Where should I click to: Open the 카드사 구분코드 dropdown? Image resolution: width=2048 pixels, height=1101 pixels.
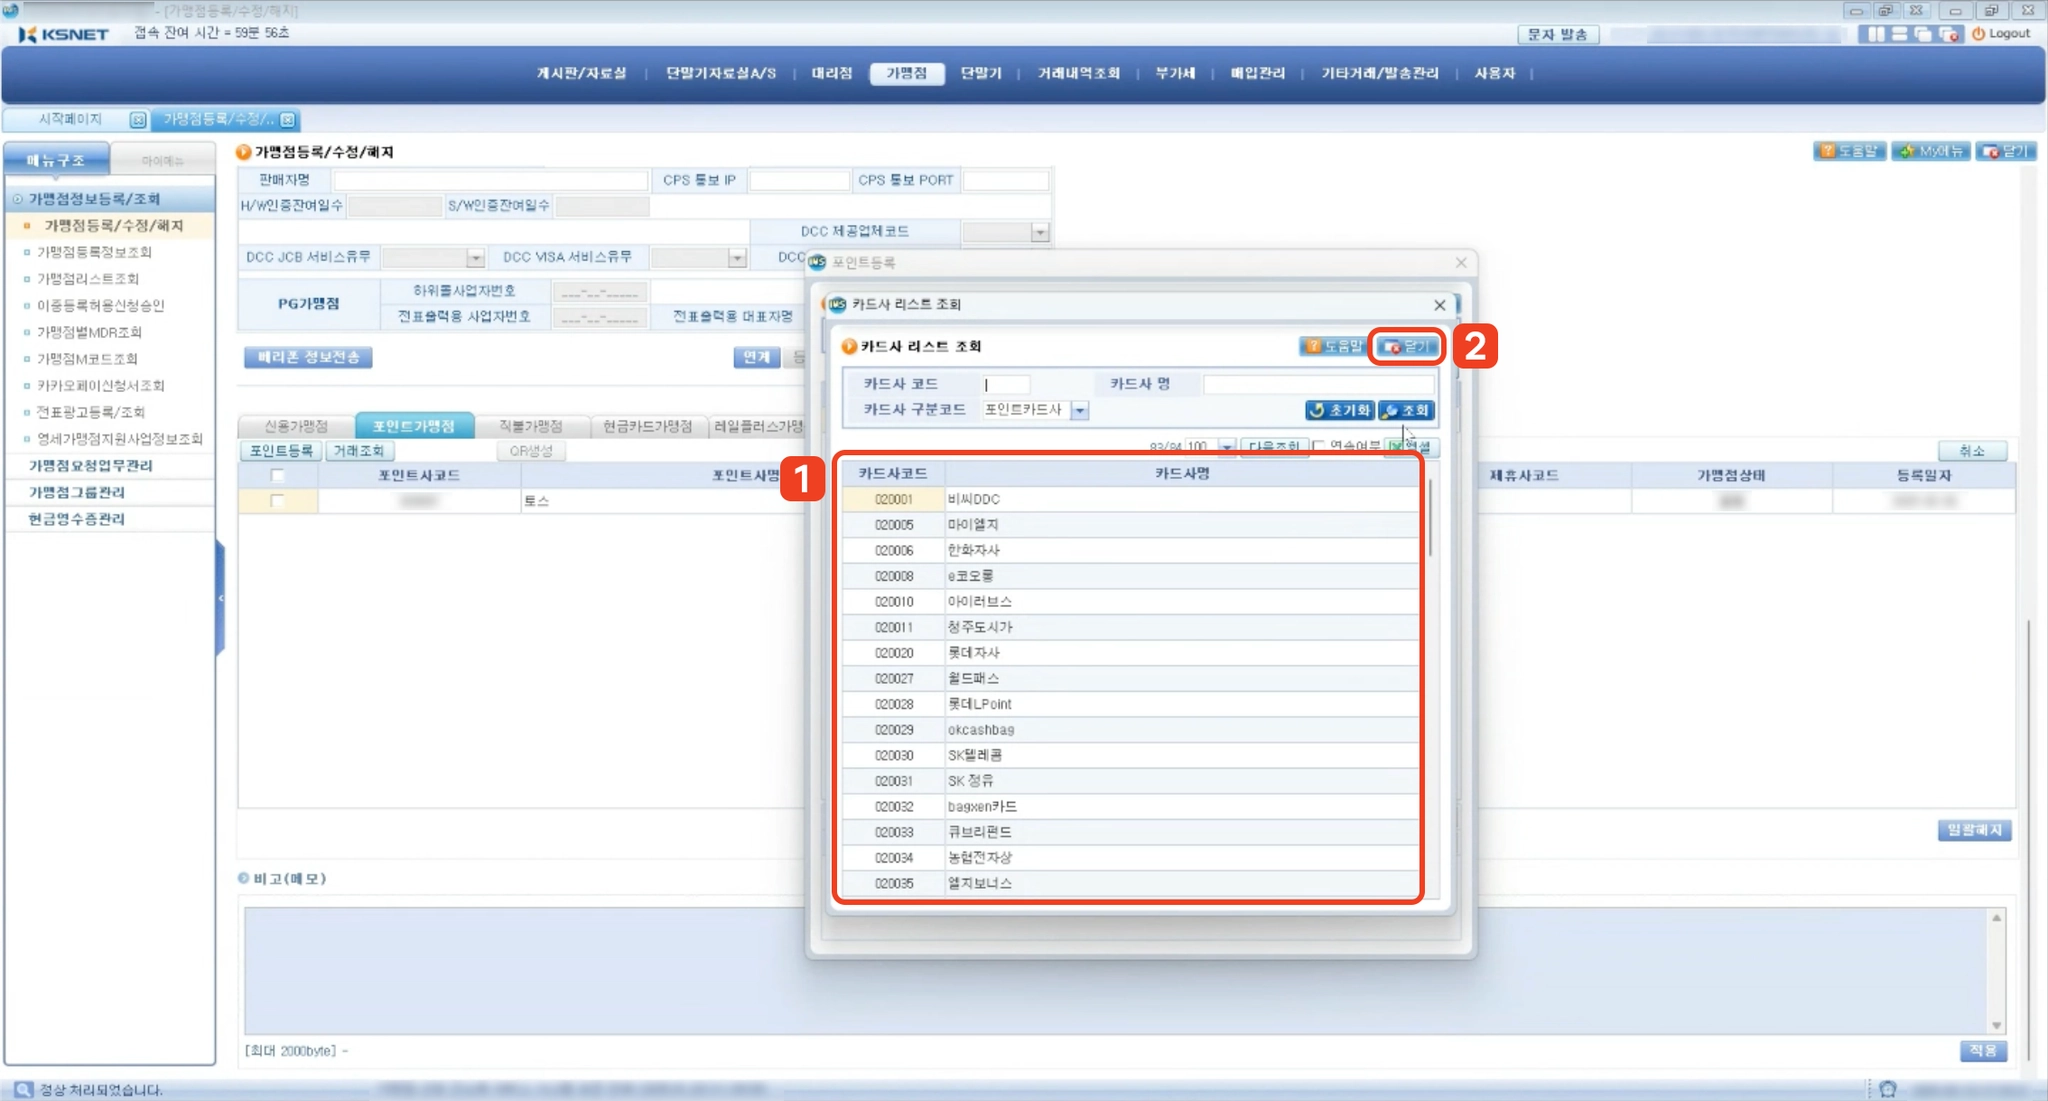(1079, 410)
